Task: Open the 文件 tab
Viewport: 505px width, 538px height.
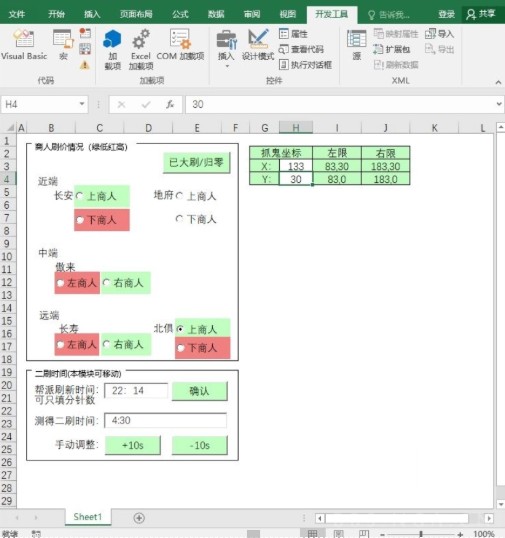Action: 16,14
